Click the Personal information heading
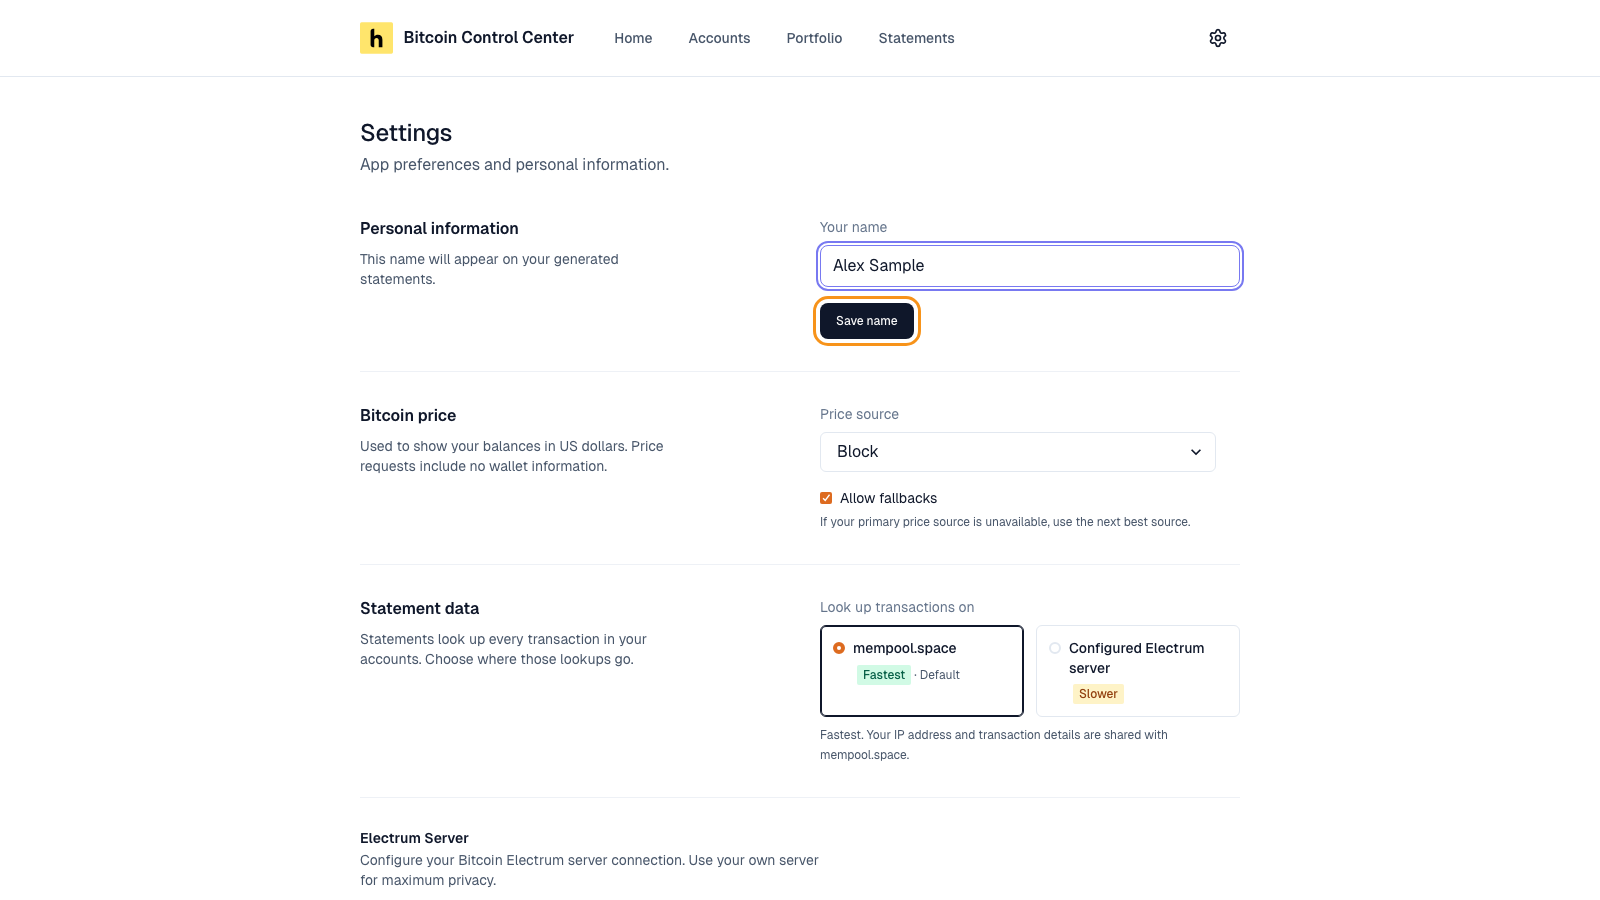Screen dimensions: 1600x900 click(439, 228)
